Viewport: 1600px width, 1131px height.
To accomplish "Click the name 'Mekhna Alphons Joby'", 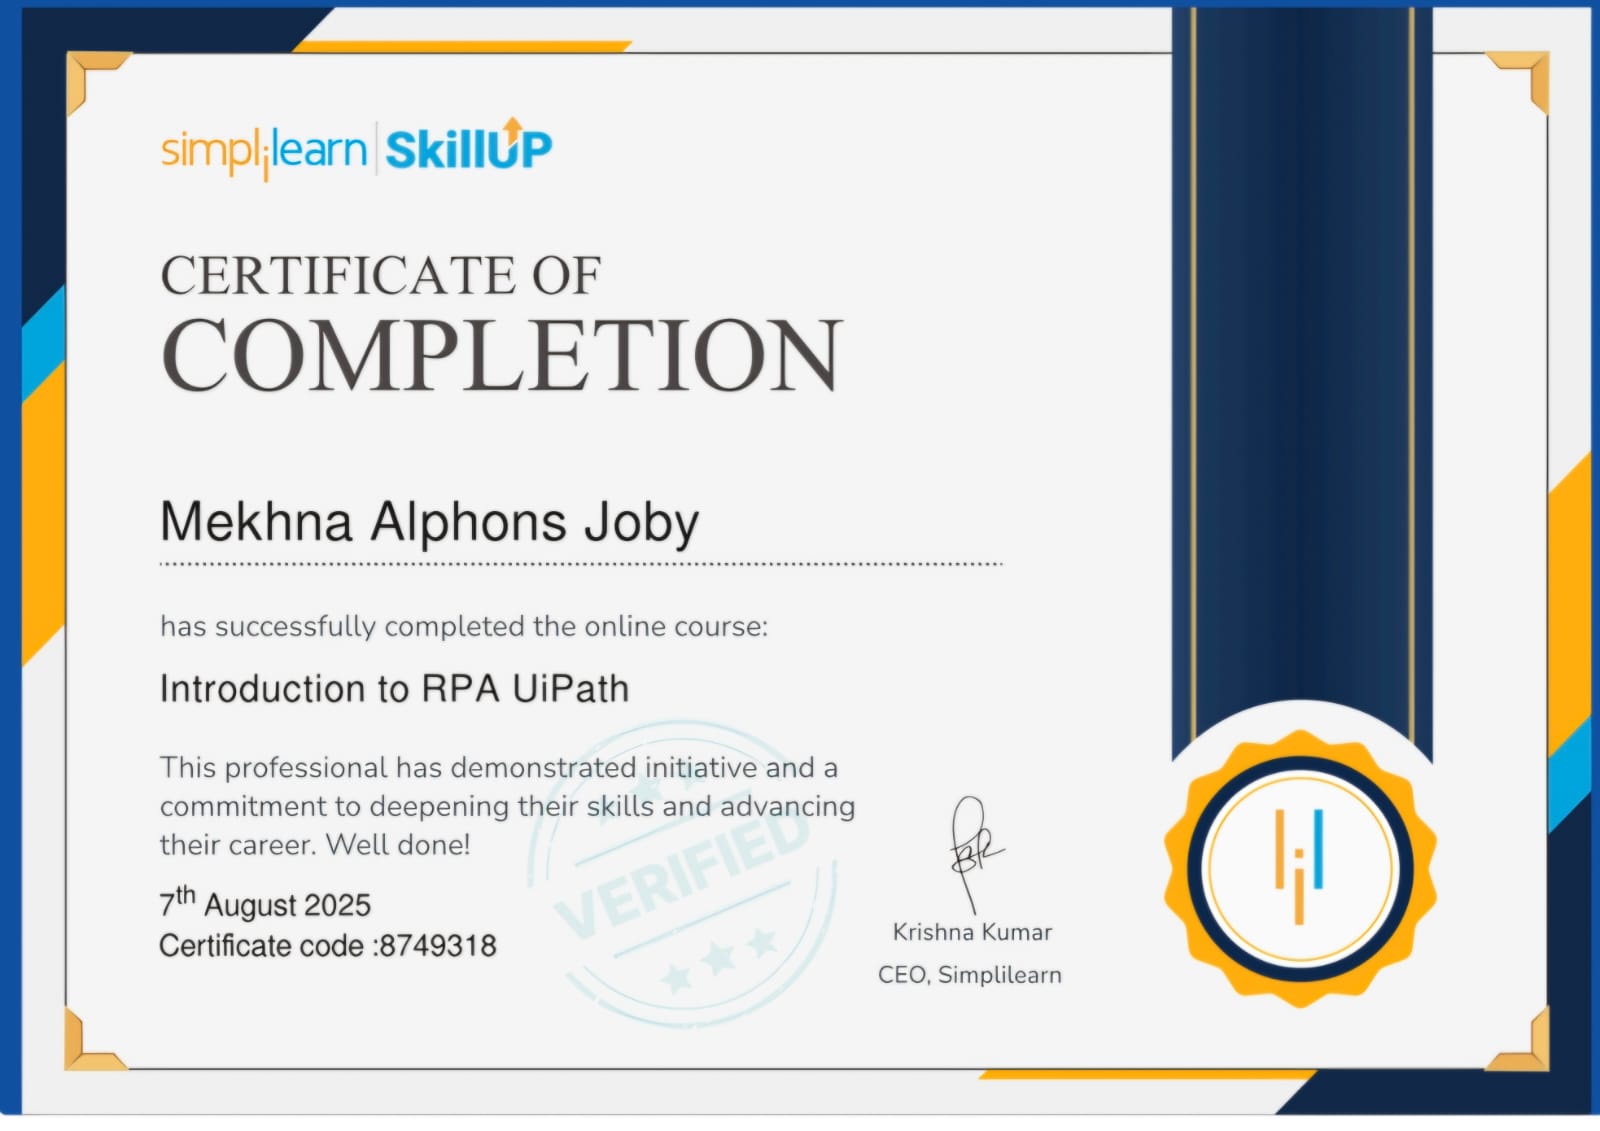I will (429, 522).
